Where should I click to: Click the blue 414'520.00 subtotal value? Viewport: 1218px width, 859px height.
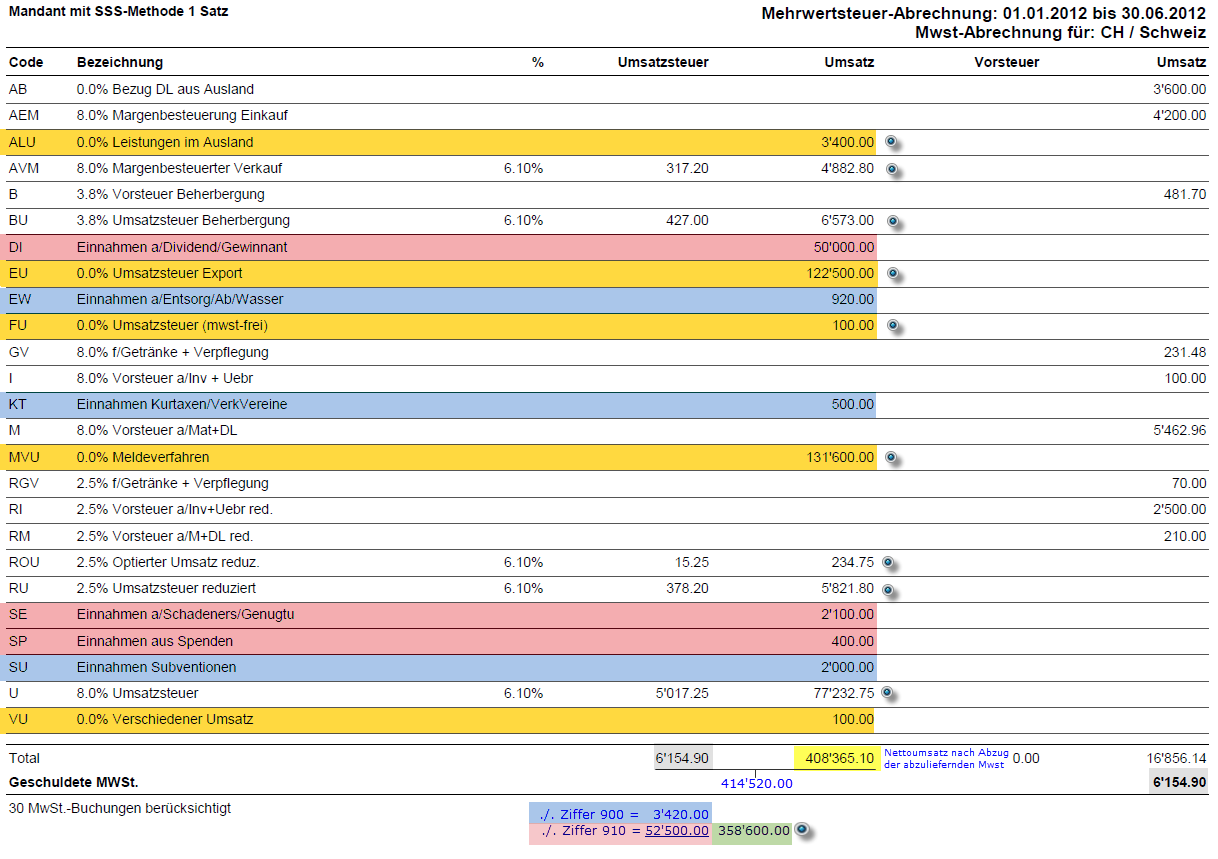click(755, 783)
